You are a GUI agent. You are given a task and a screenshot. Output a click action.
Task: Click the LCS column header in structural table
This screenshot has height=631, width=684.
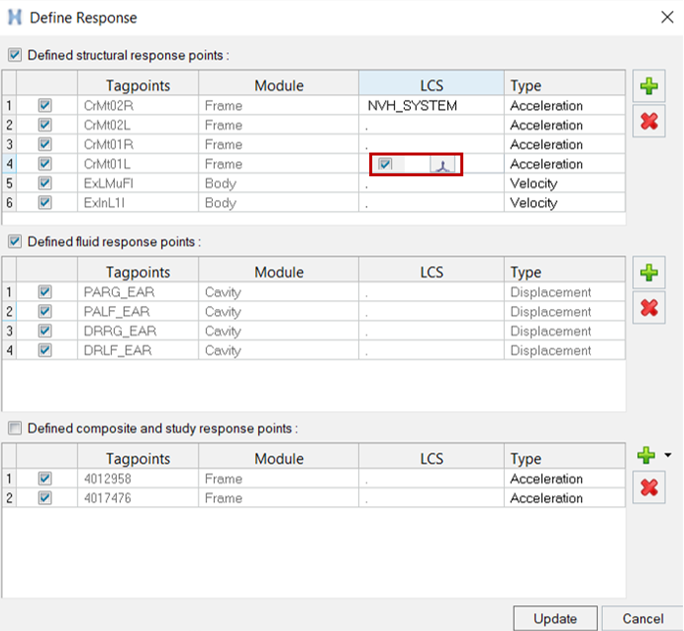(x=431, y=85)
